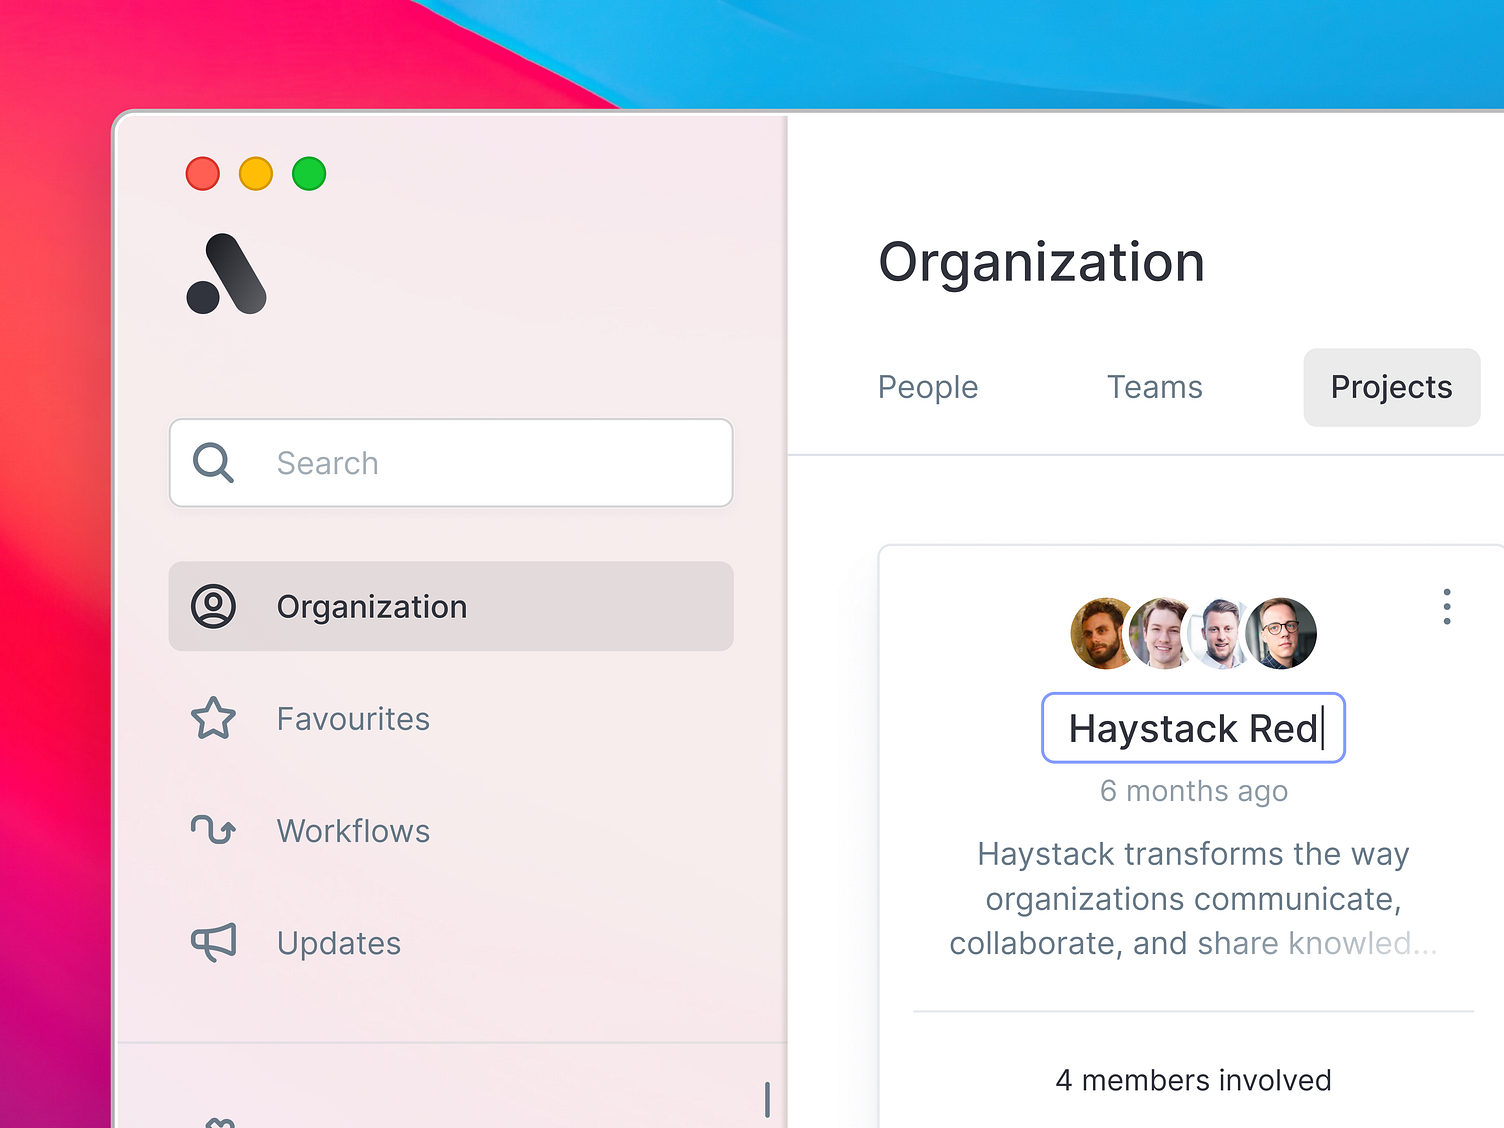Select Organization in the sidebar
The height and width of the screenshot is (1128, 1504).
(x=371, y=606)
